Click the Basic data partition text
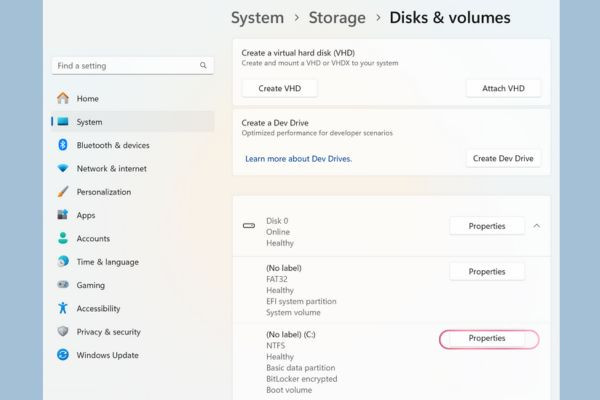600x400 pixels. [x=300, y=368]
